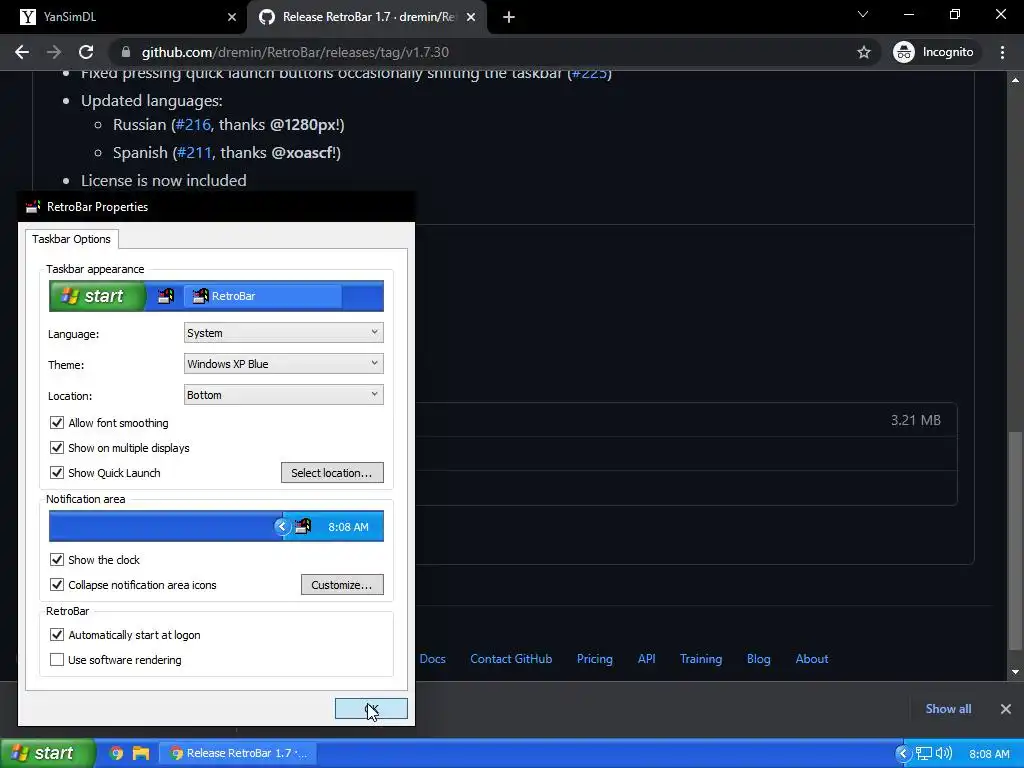Click the browser back arrow
The height and width of the screenshot is (768, 1024).
(x=22, y=52)
